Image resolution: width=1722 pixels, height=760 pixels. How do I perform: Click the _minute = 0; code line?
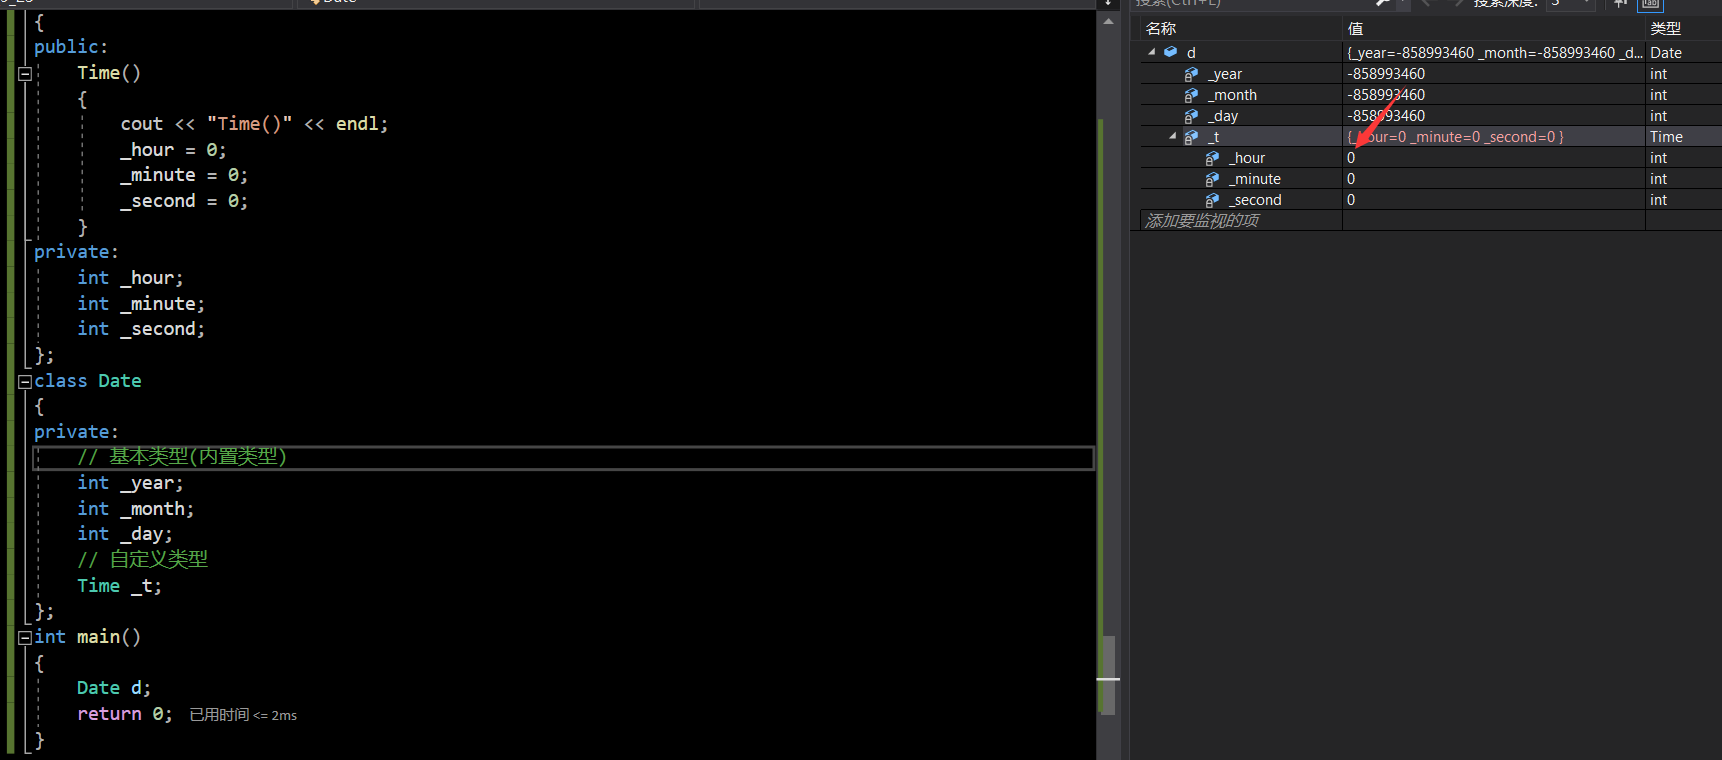pyautogui.click(x=184, y=175)
